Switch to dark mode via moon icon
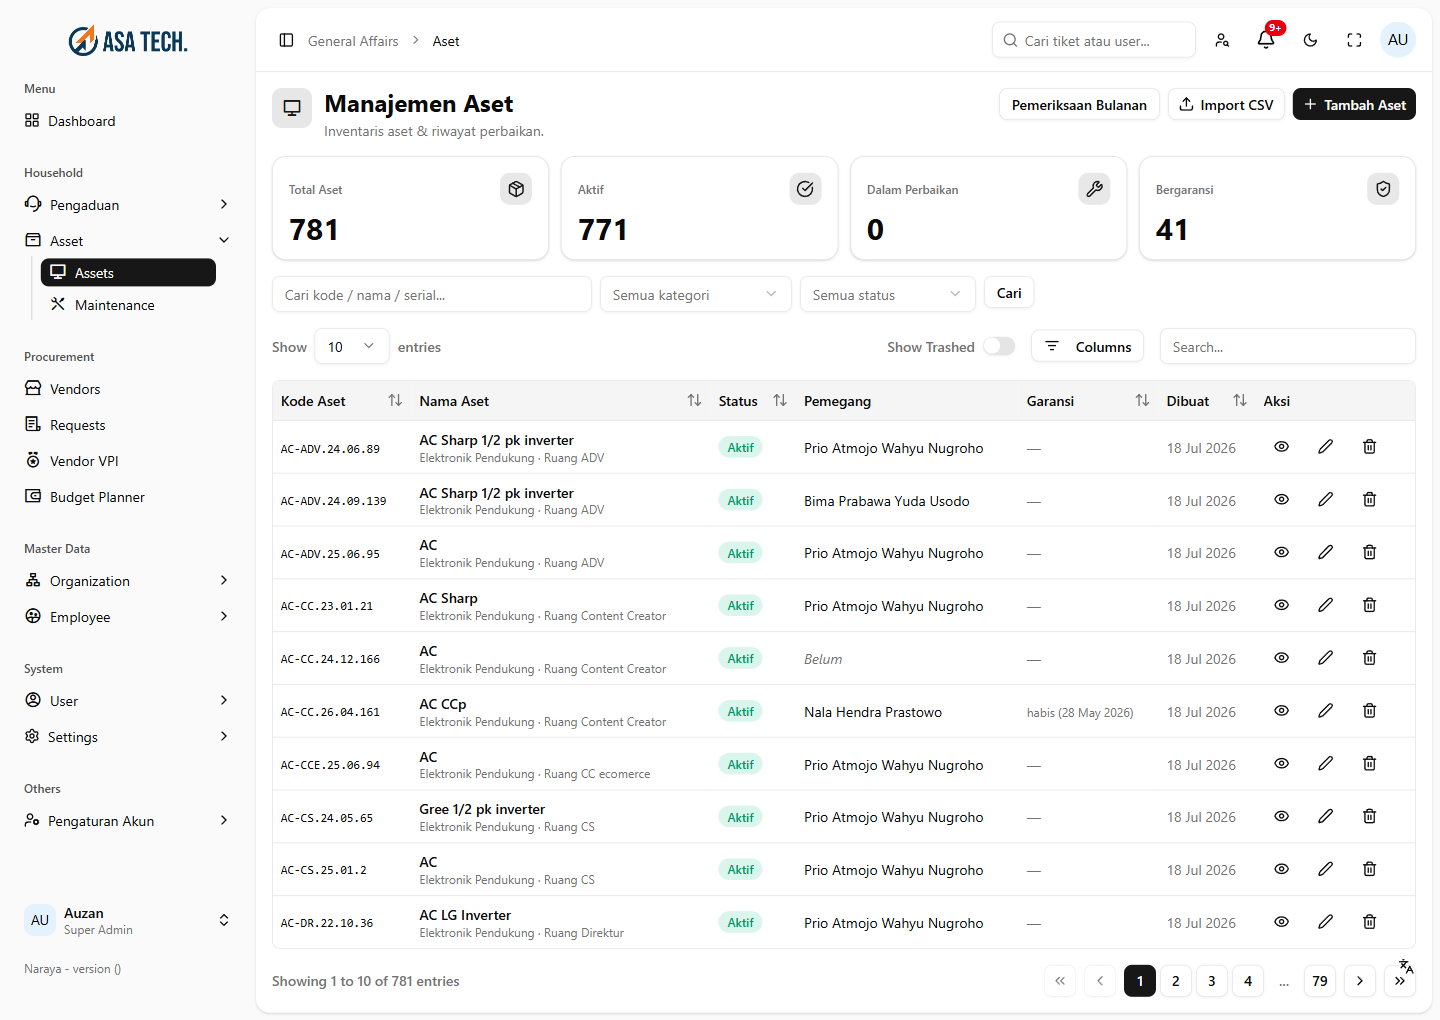Image resolution: width=1440 pixels, height=1020 pixels. click(1310, 40)
